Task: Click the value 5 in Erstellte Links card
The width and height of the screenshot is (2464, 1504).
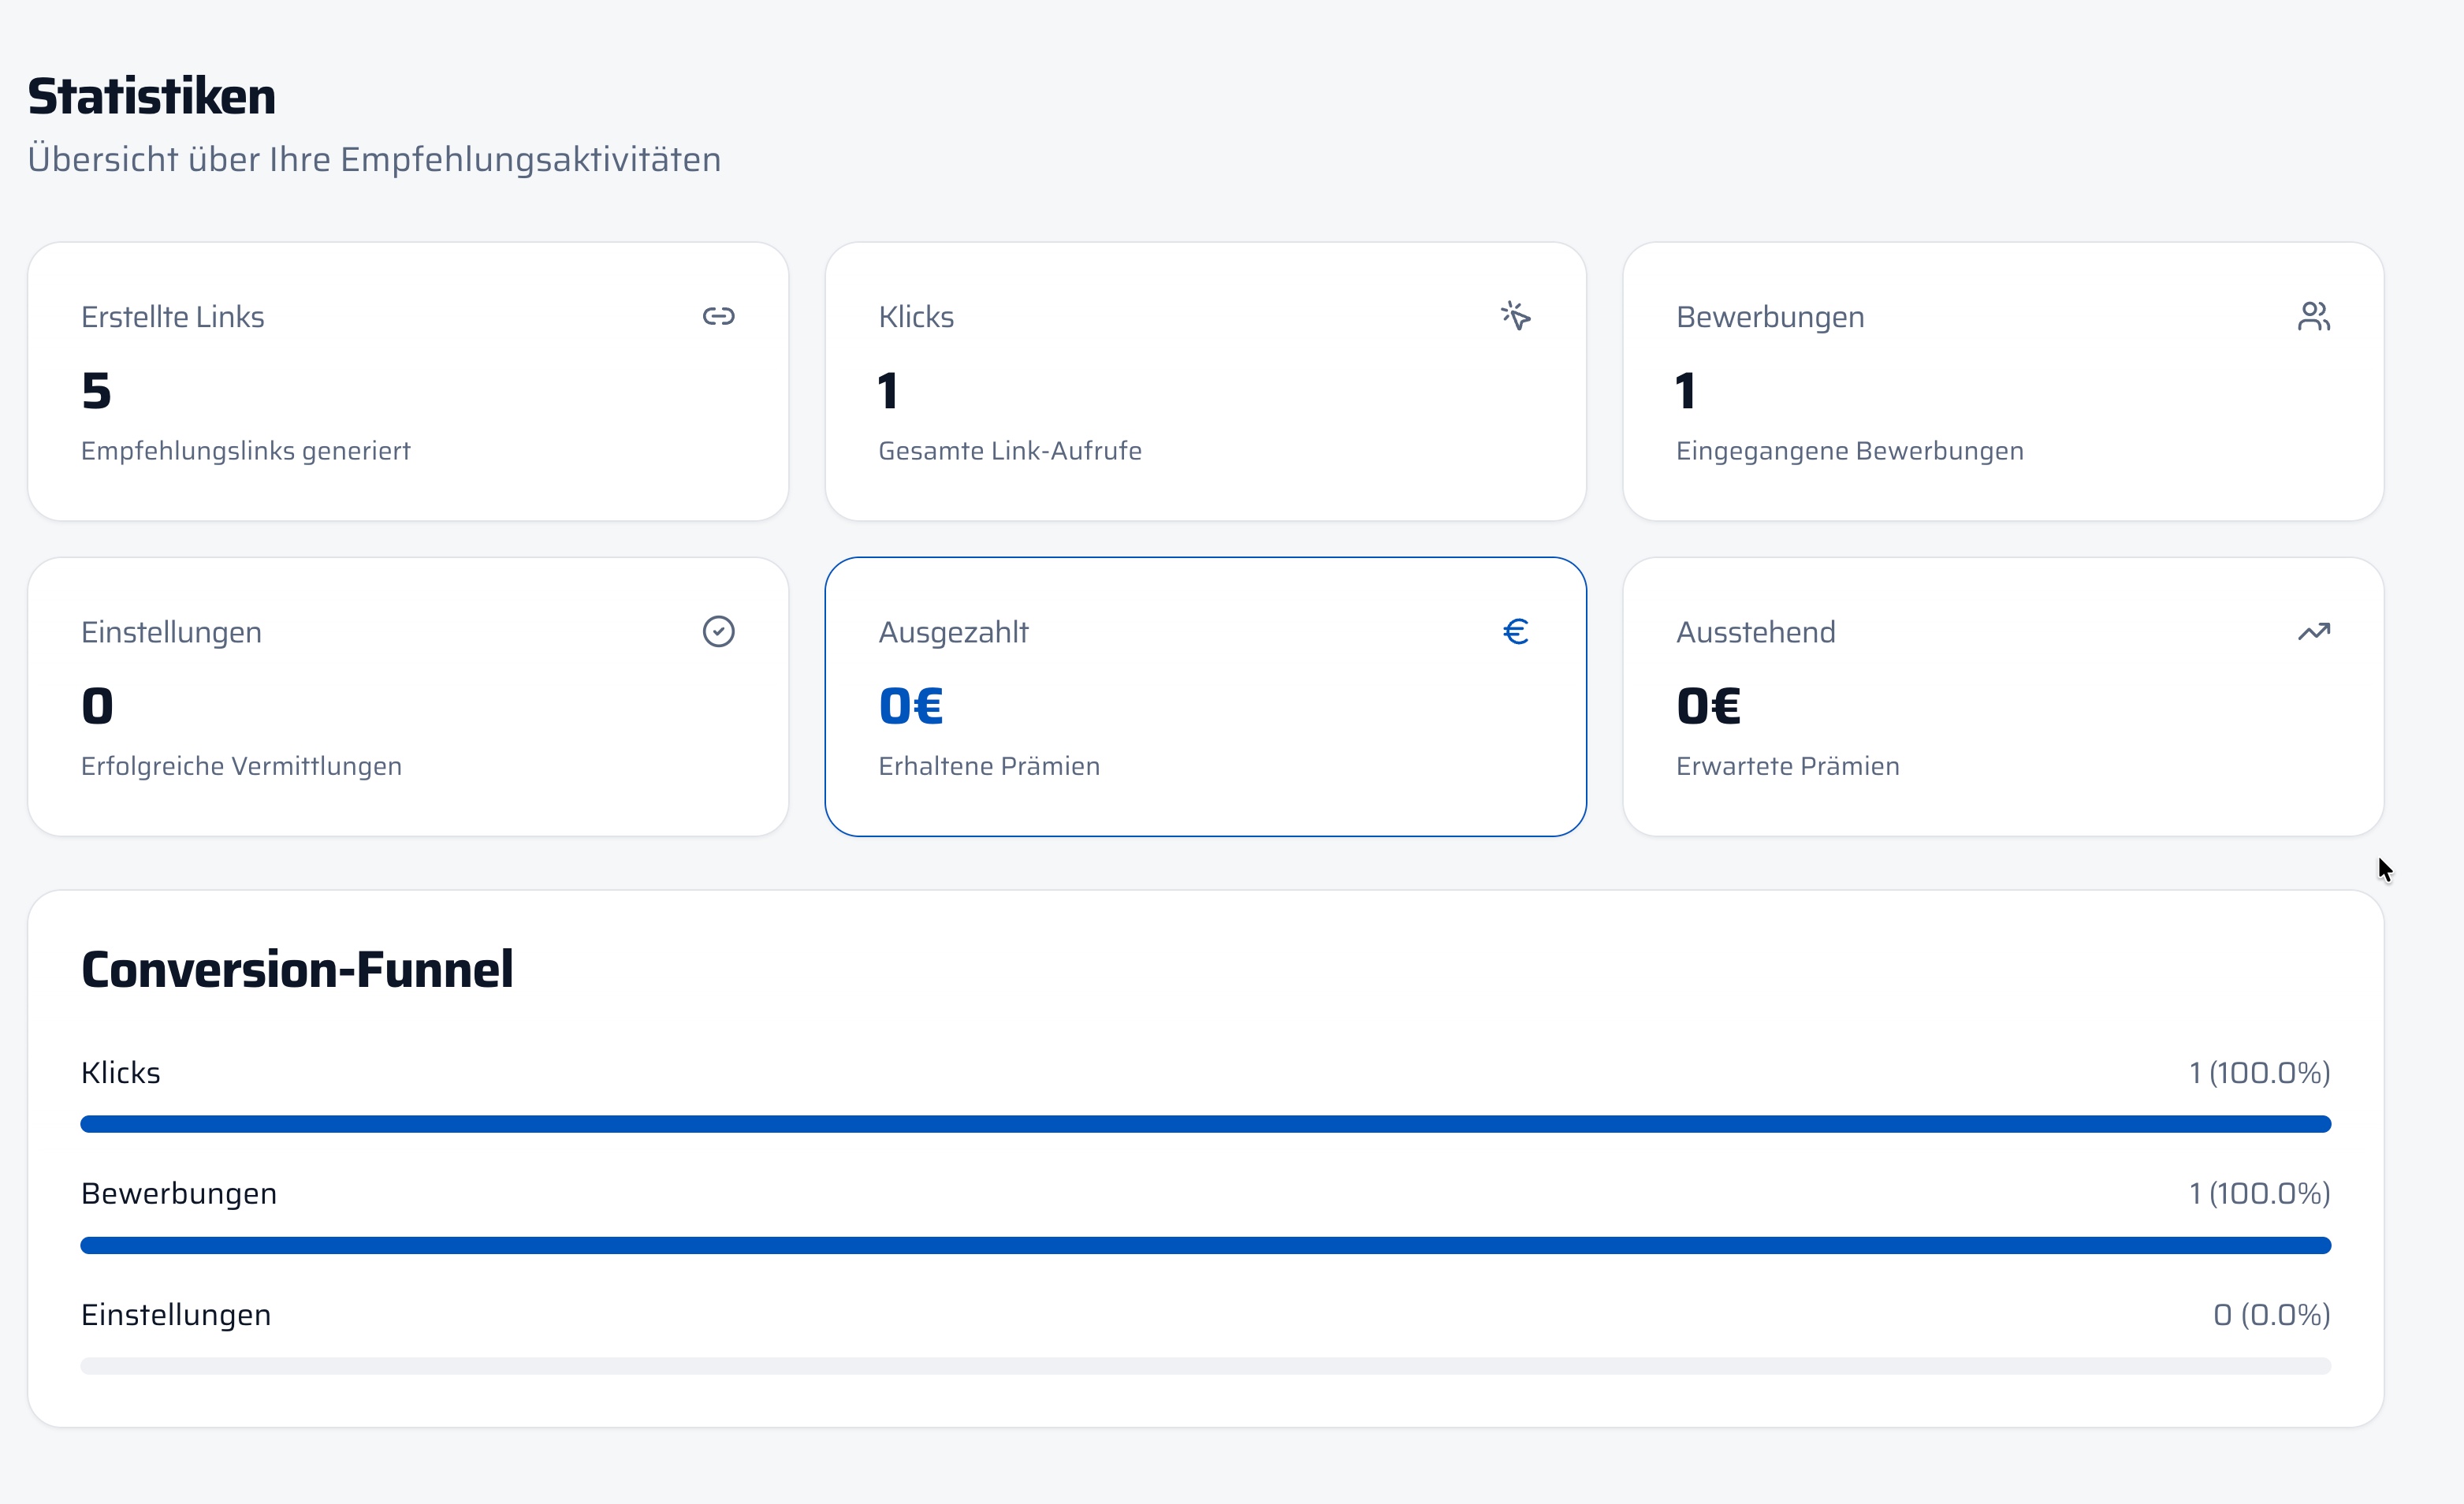Action: point(96,391)
